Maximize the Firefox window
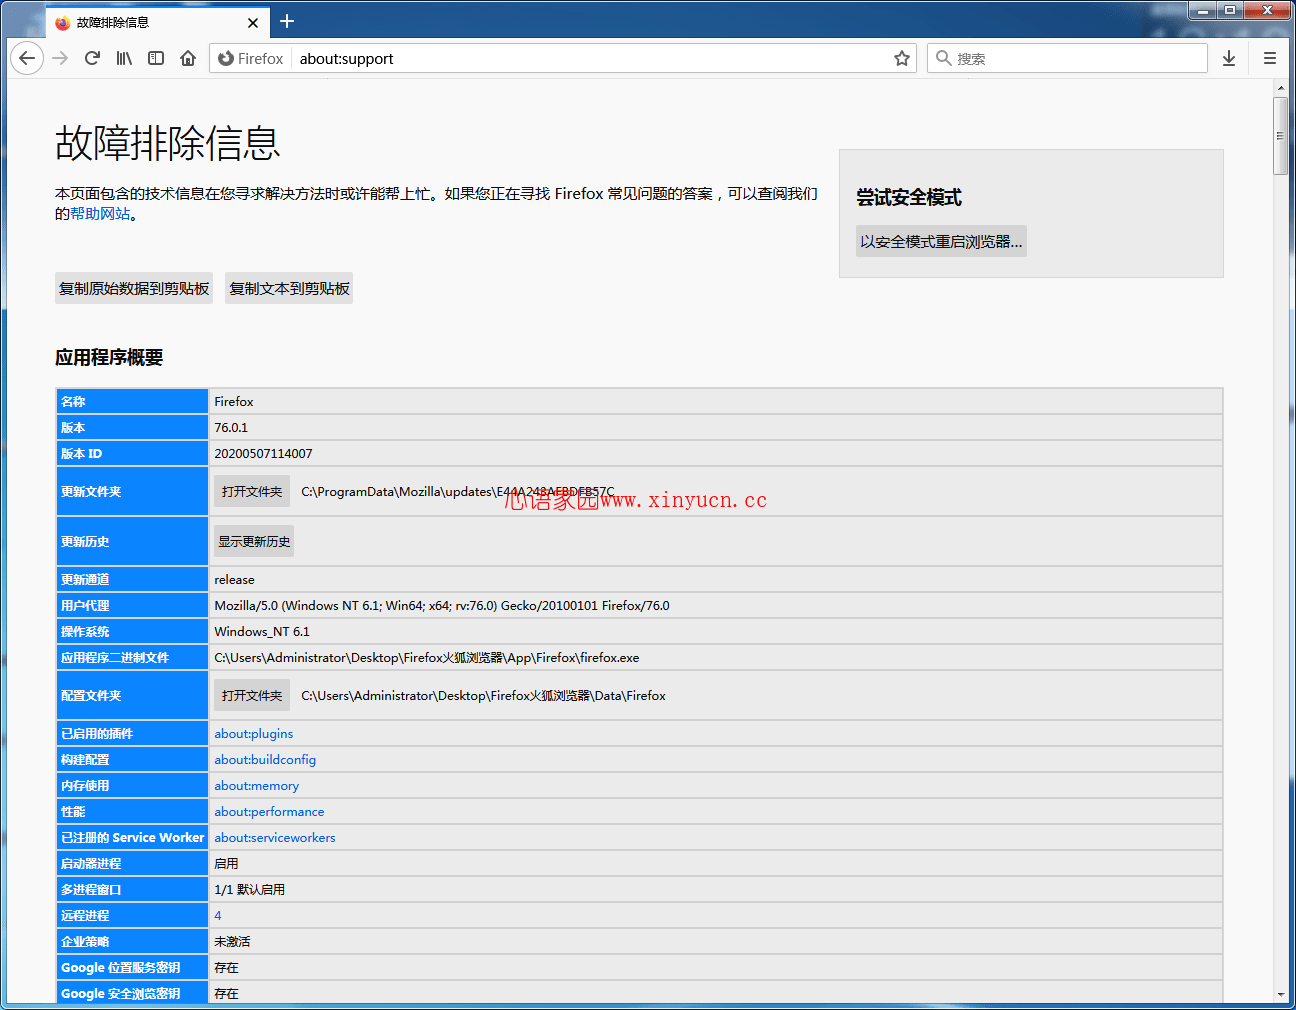 (1230, 10)
